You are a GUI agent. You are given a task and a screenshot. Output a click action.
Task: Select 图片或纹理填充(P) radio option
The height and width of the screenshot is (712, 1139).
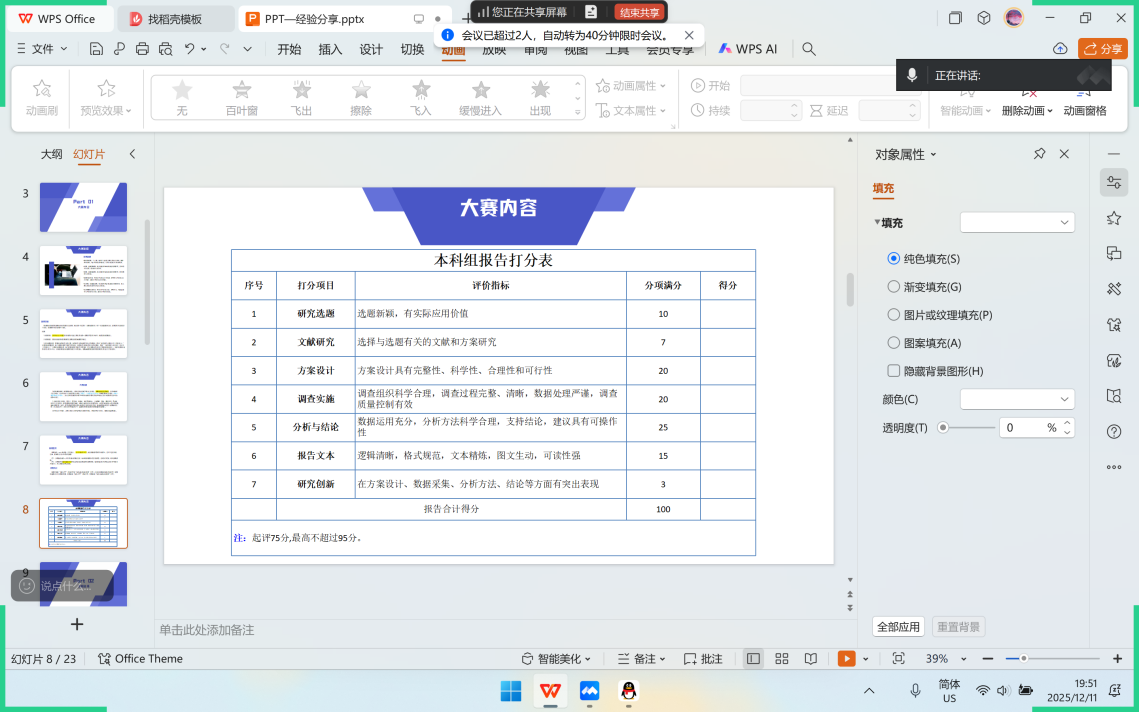pos(894,315)
